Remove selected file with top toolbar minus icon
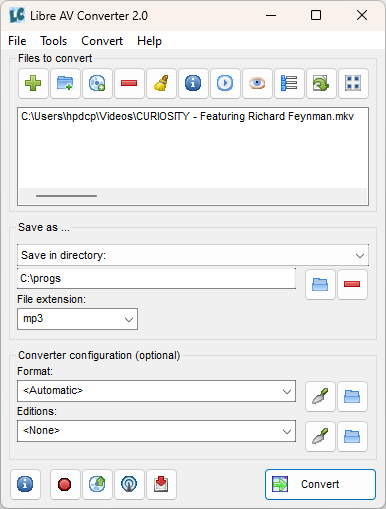The image size is (386, 509). point(129,83)
